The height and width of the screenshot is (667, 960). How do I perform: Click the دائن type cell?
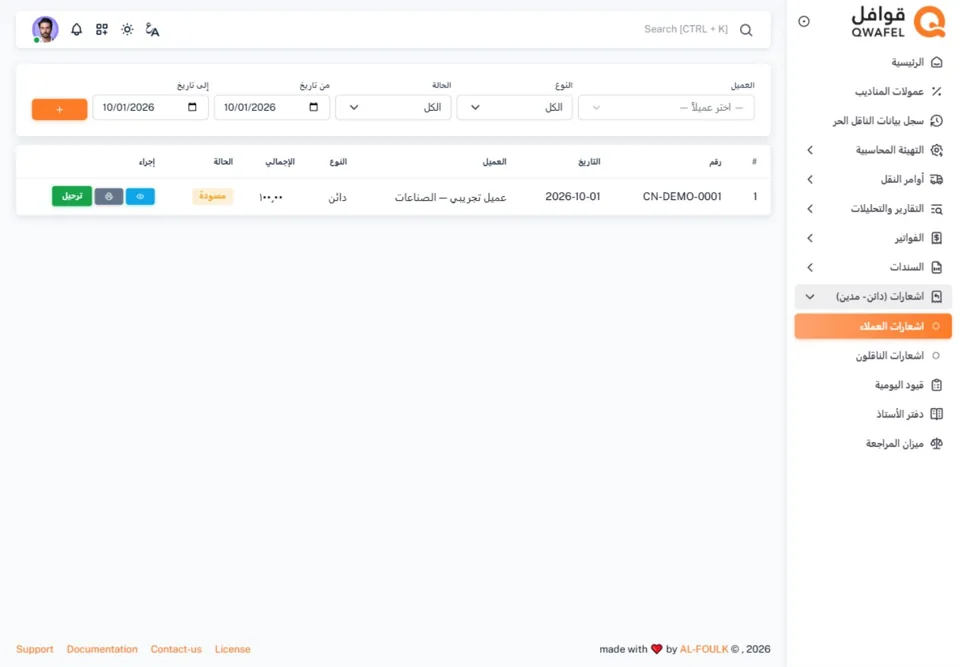click(337, 197)
